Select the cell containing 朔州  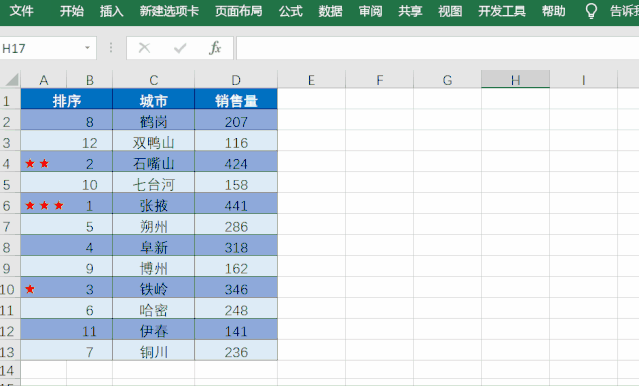[x=154, y=225]
